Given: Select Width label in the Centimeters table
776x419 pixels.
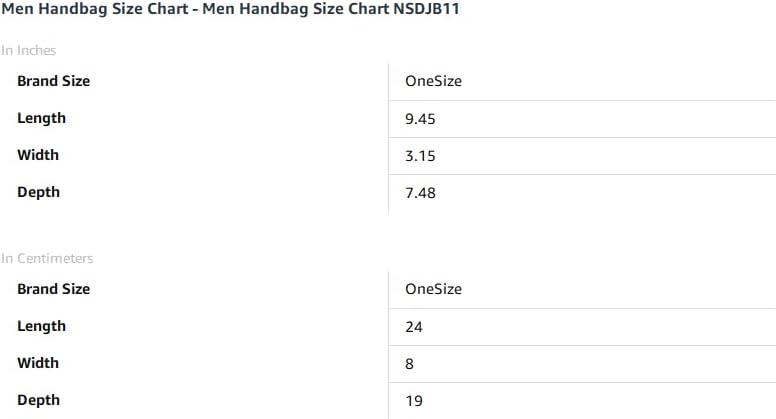Looking at the screenshot, I should 38,363.
